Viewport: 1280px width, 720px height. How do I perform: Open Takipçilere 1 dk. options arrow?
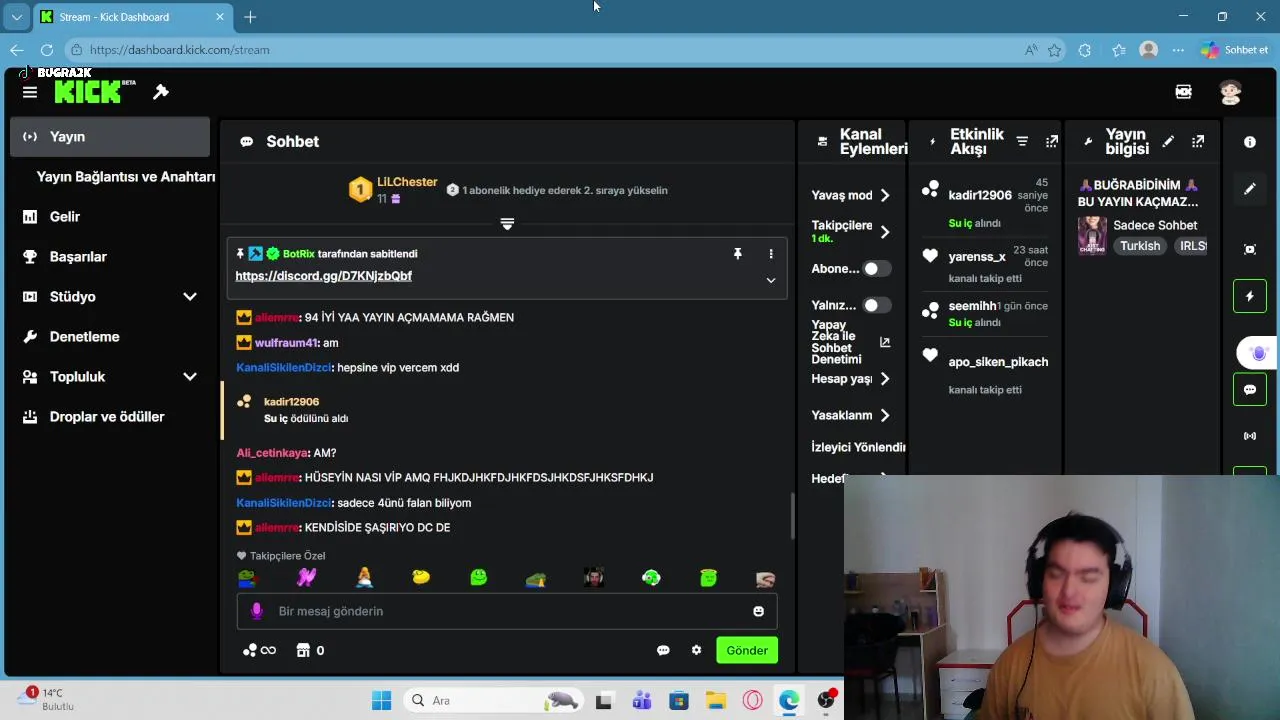pyautogui.click(x=885, y=232)
